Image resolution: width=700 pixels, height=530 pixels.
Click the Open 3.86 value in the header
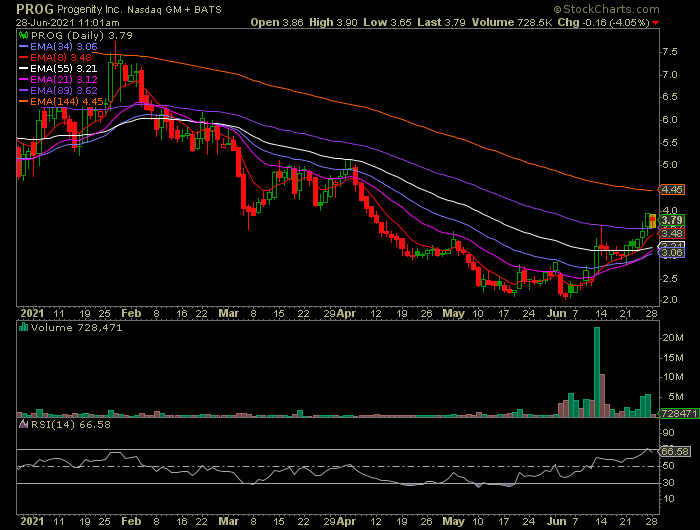pyautogui.click(x=277, y=22)
